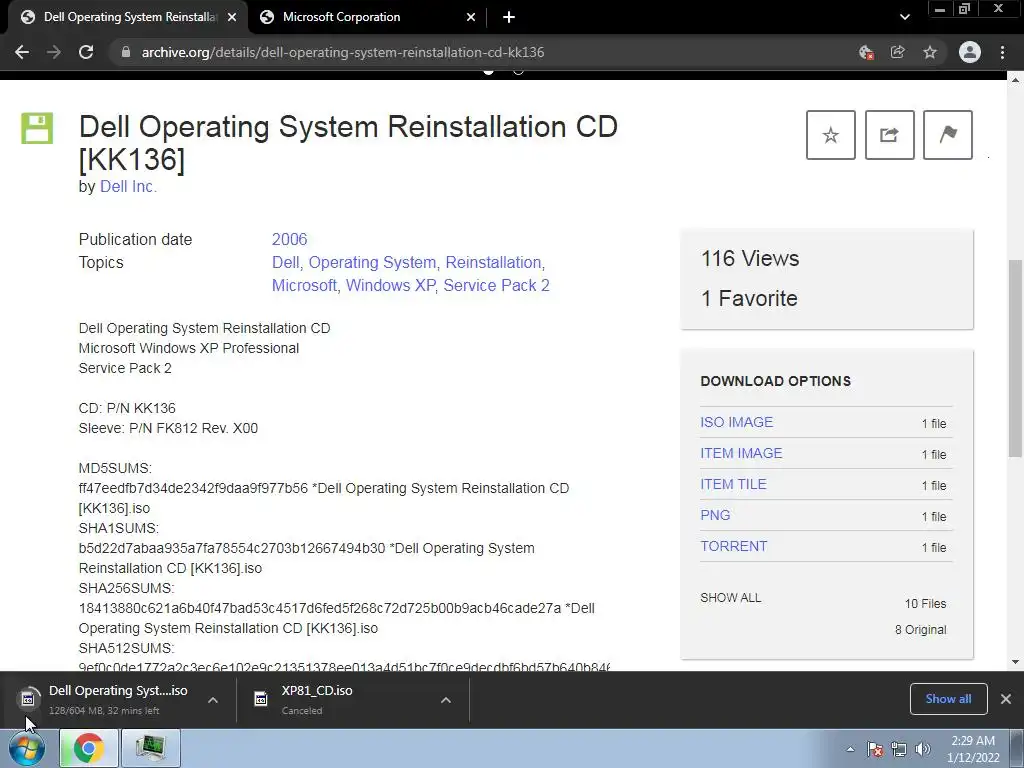Switch to the Microsoft Corporation tab
Screen dimensions: 1024x768
(368, 18)
